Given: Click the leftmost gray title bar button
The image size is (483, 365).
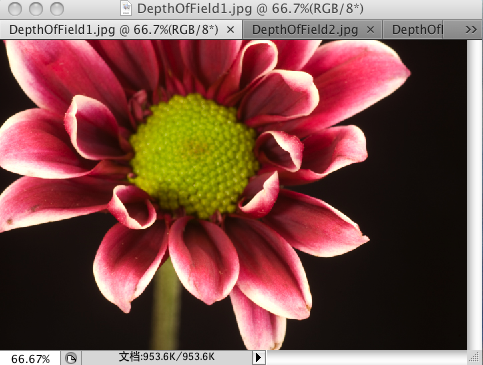Looking at the screenshot, I should 15,9.
